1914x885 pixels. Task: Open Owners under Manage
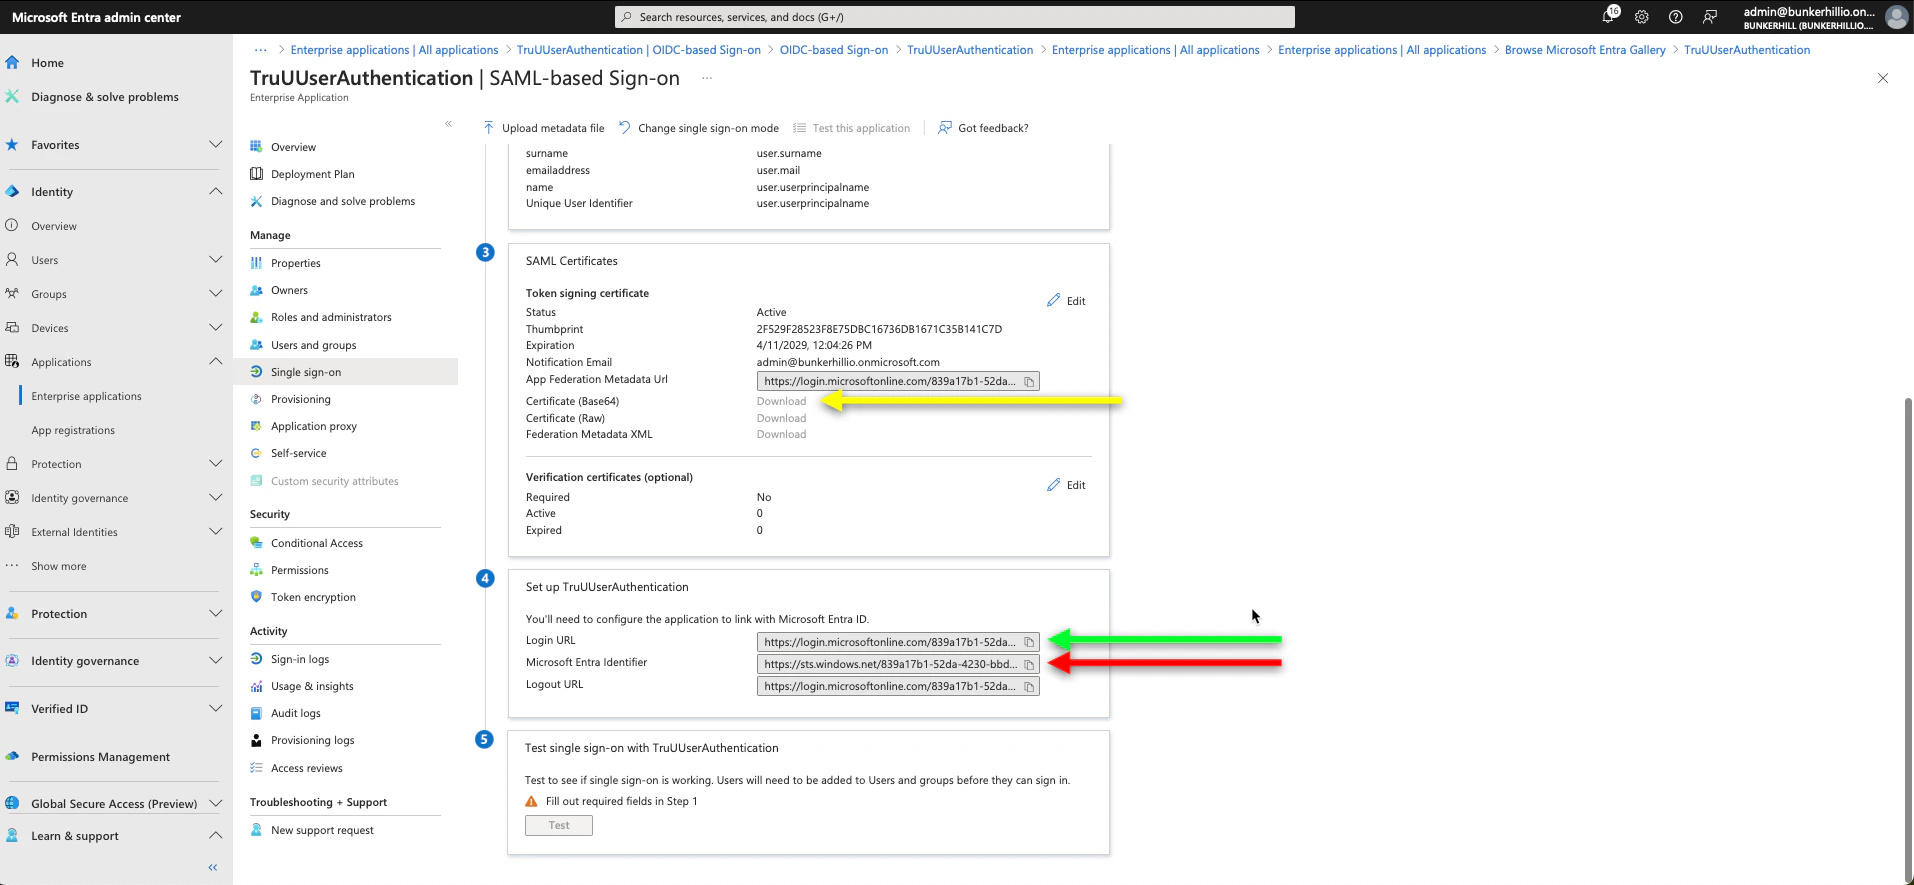[x=289, y=290]
